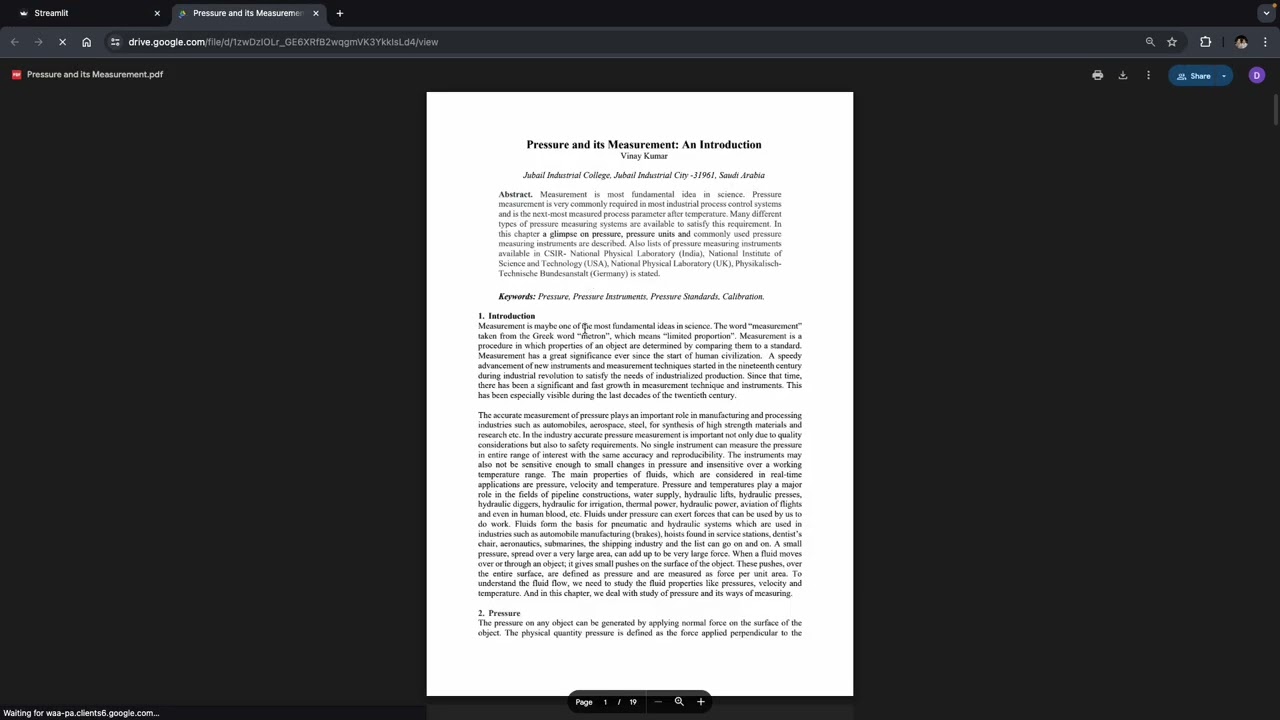The height and width of the screenshot is (720, 1280).
Task: Click the zoom magnifier in address bar
Action: click(1150, 42)
